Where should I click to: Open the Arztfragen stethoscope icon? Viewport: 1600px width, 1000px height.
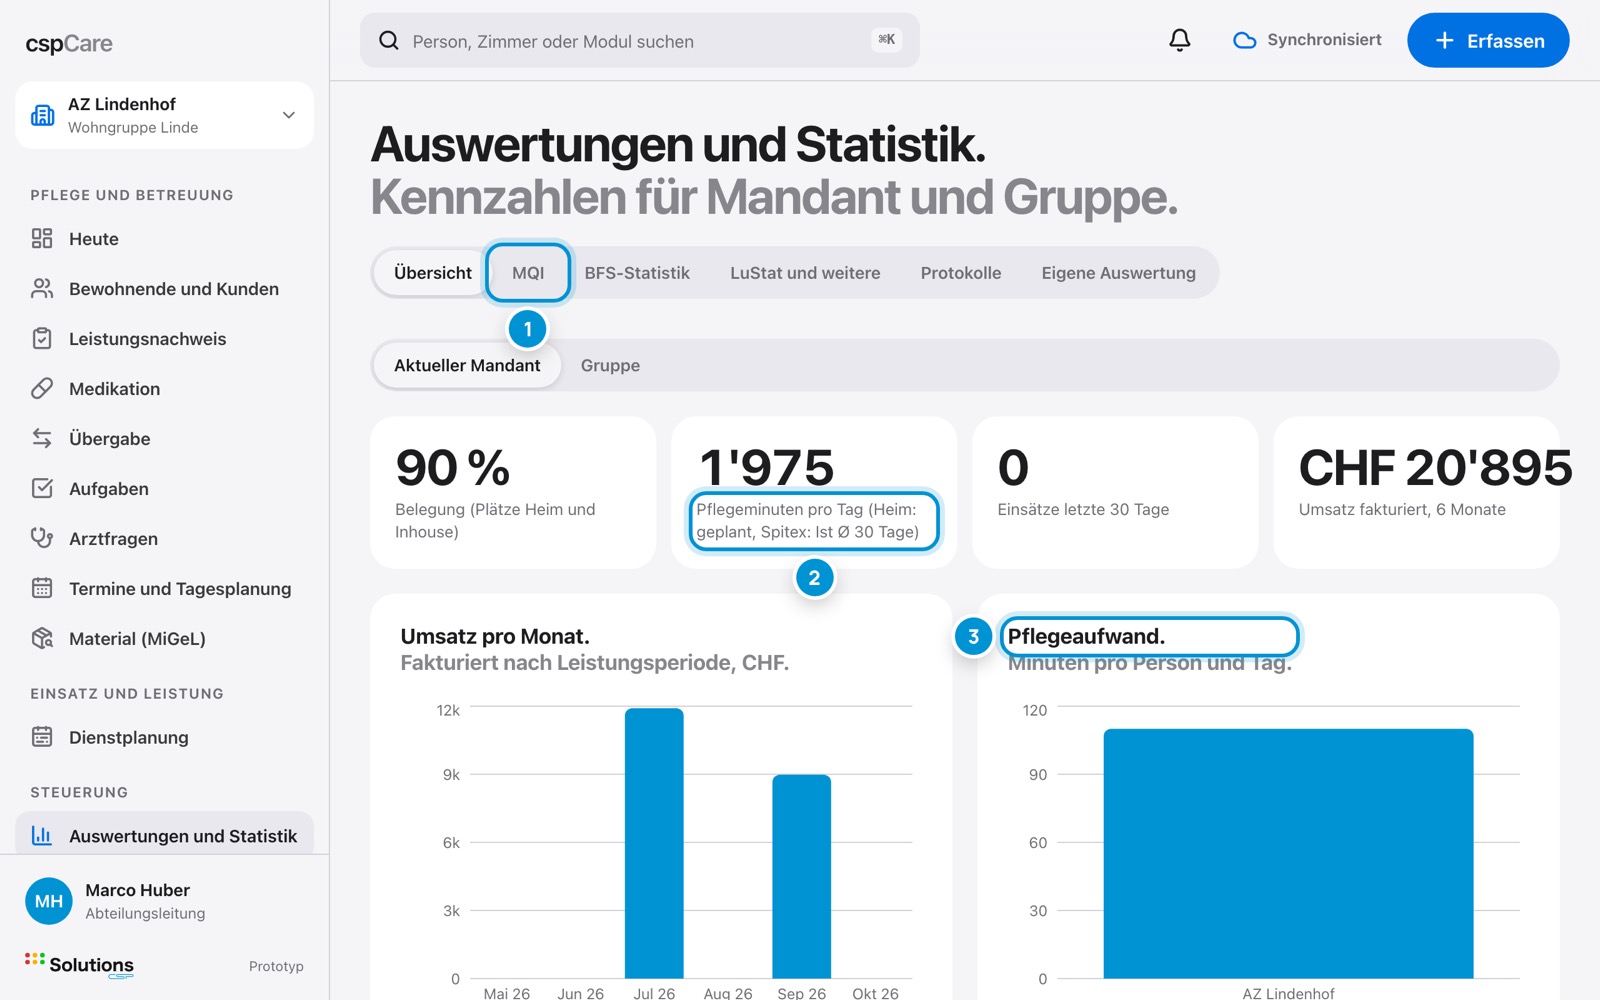(42, 538)
